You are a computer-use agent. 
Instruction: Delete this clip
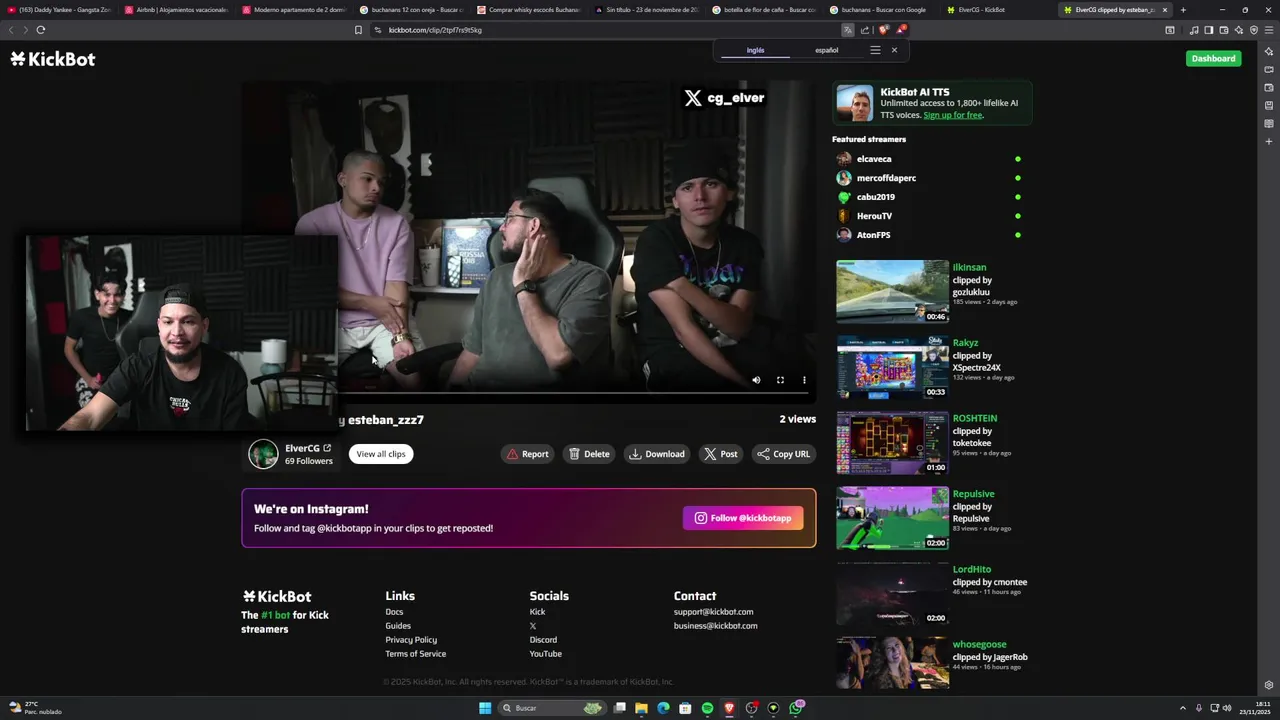589,454
